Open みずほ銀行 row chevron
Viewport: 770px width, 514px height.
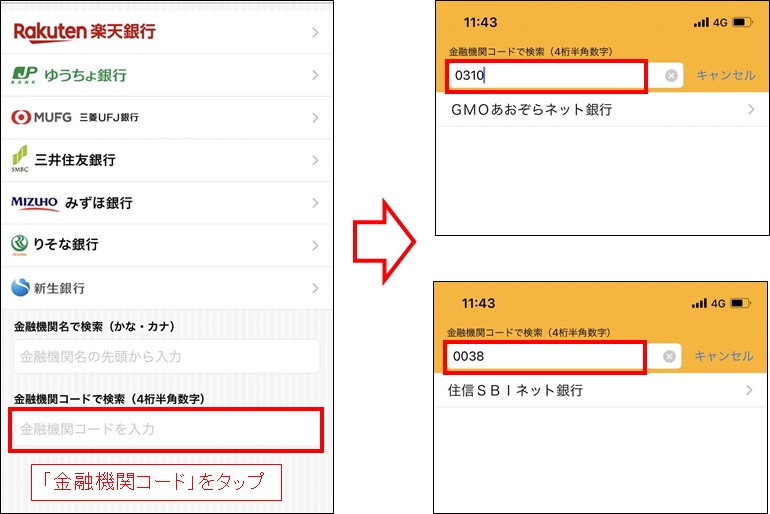(315, 203)
